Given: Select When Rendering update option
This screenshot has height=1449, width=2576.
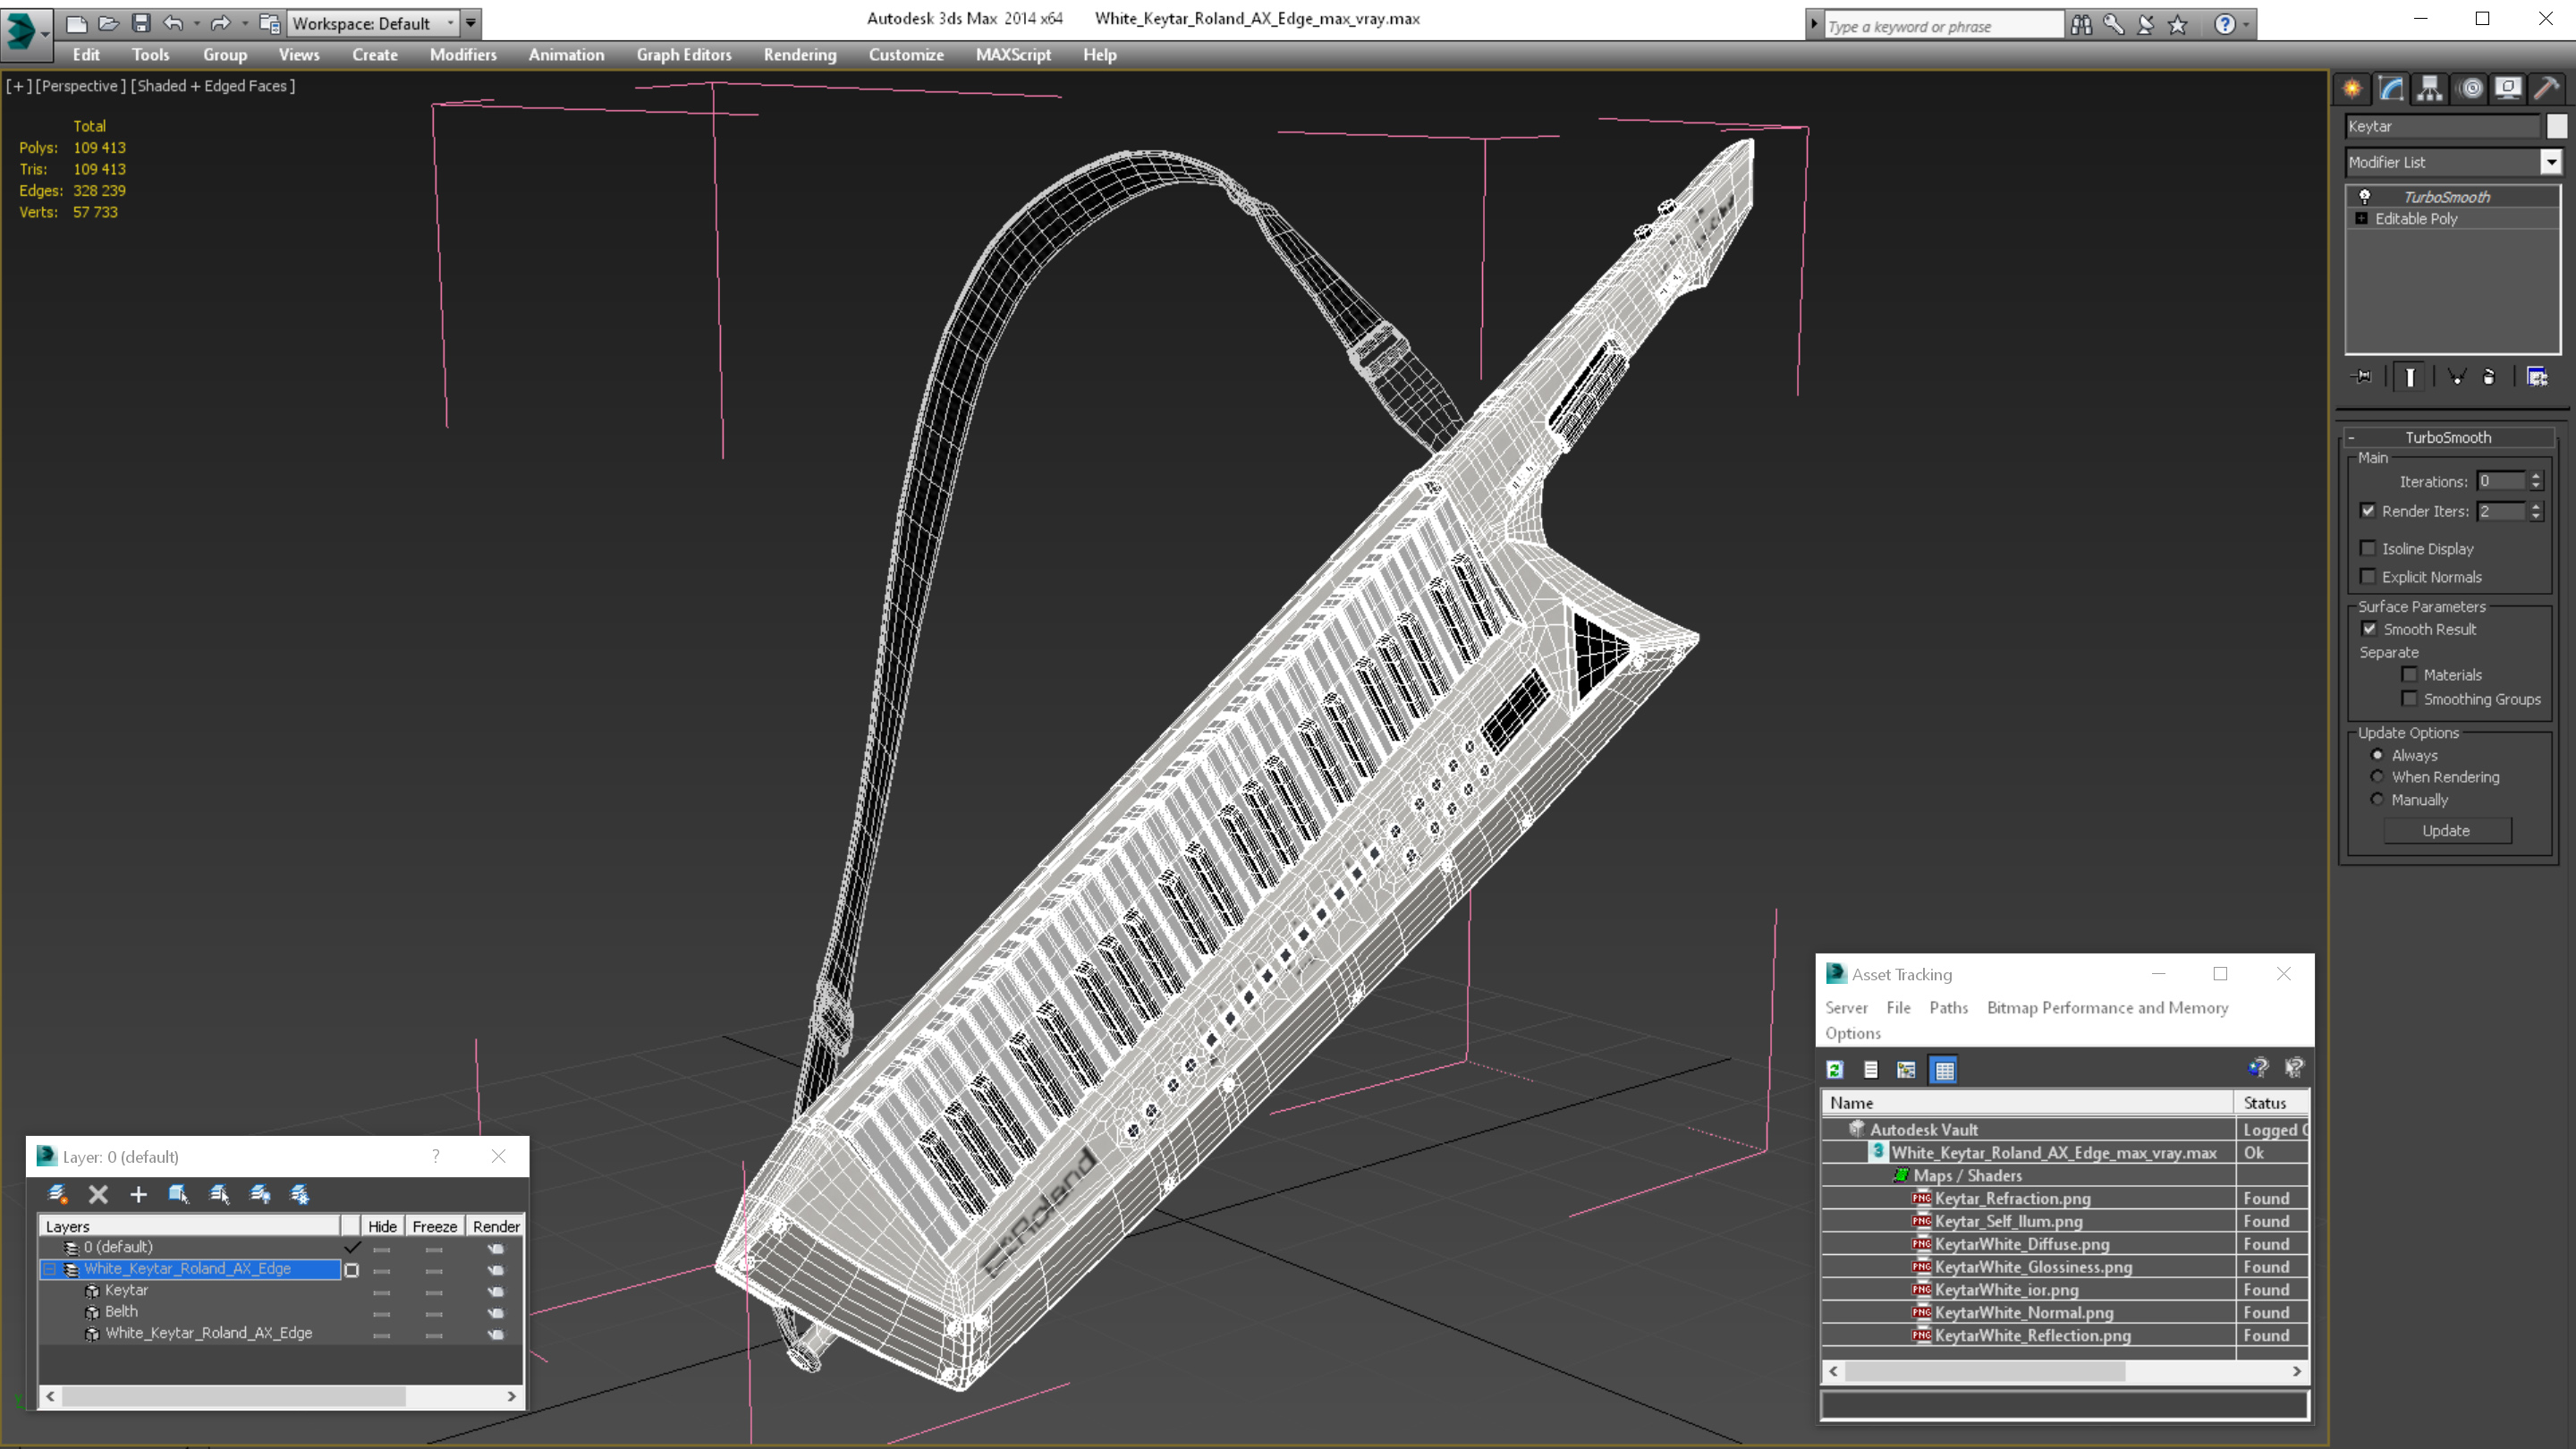Looking at the screenshot, I should (x=2378, y=776).
